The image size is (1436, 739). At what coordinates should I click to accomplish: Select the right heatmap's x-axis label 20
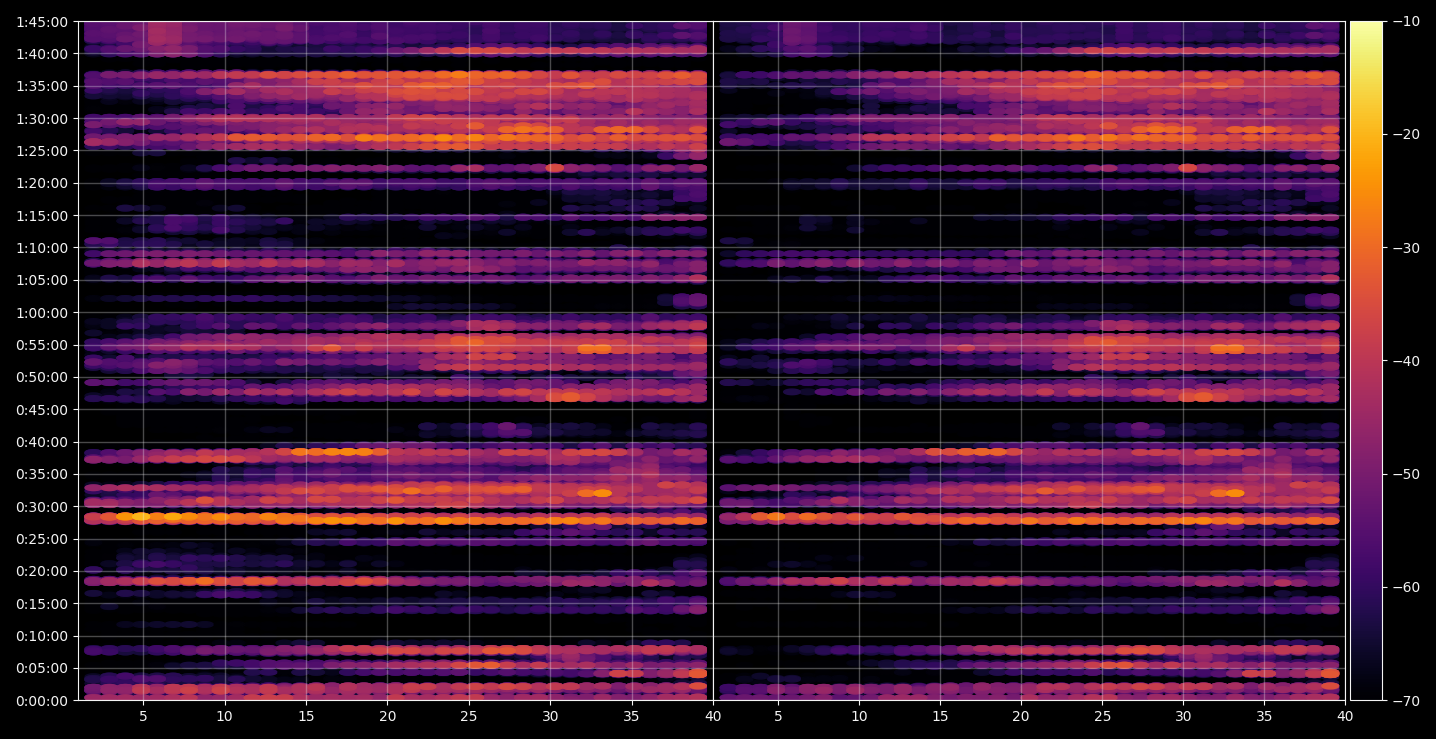click(1021, 717)
